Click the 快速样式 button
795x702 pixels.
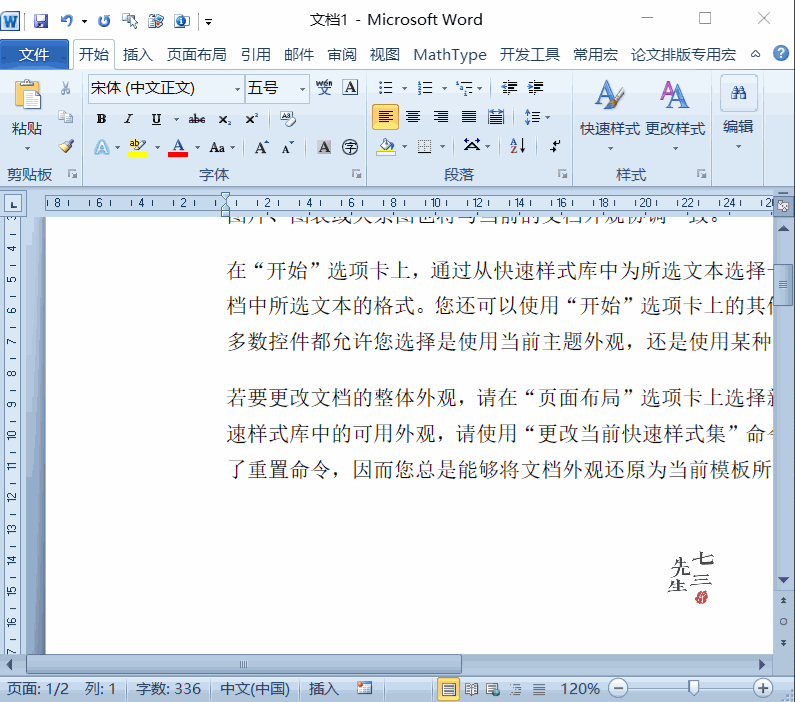(610, 116)
